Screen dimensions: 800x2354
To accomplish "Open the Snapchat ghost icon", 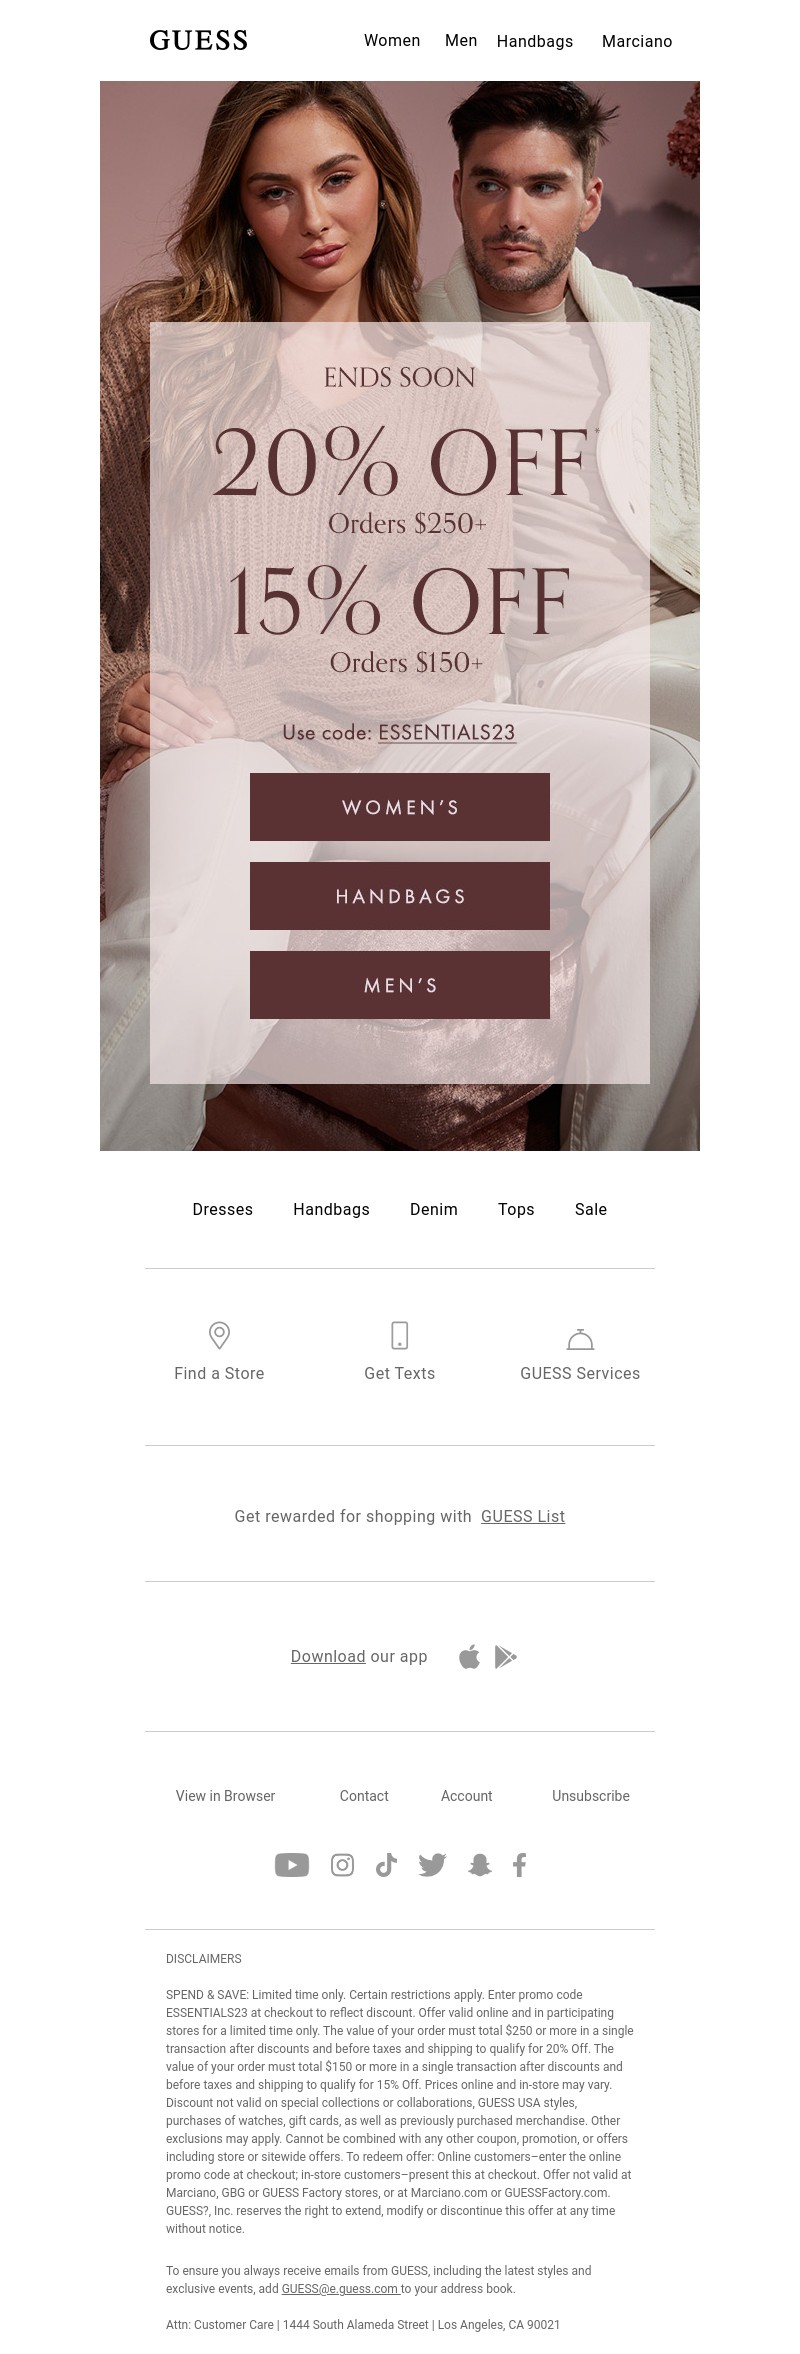I will [x=480, y=1865].
